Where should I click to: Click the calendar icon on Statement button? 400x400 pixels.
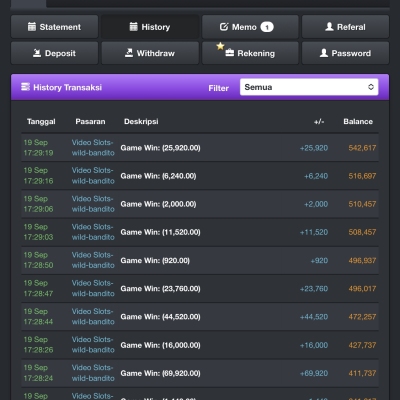tap(32, 27)
